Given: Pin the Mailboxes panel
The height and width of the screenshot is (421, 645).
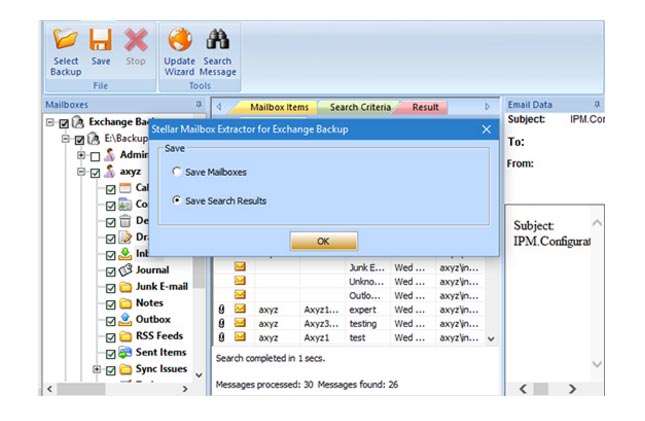Looking at the screenshot, I should click(199, 104).
